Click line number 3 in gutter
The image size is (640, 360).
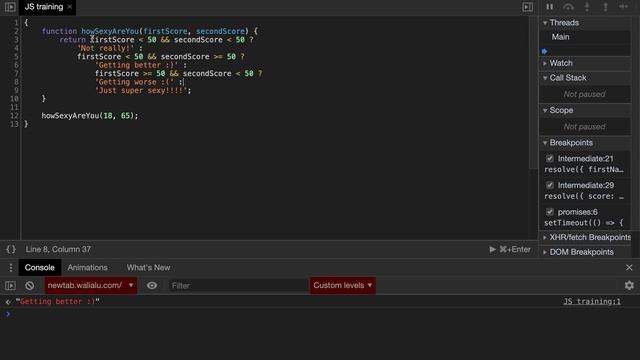click(16, 40)
